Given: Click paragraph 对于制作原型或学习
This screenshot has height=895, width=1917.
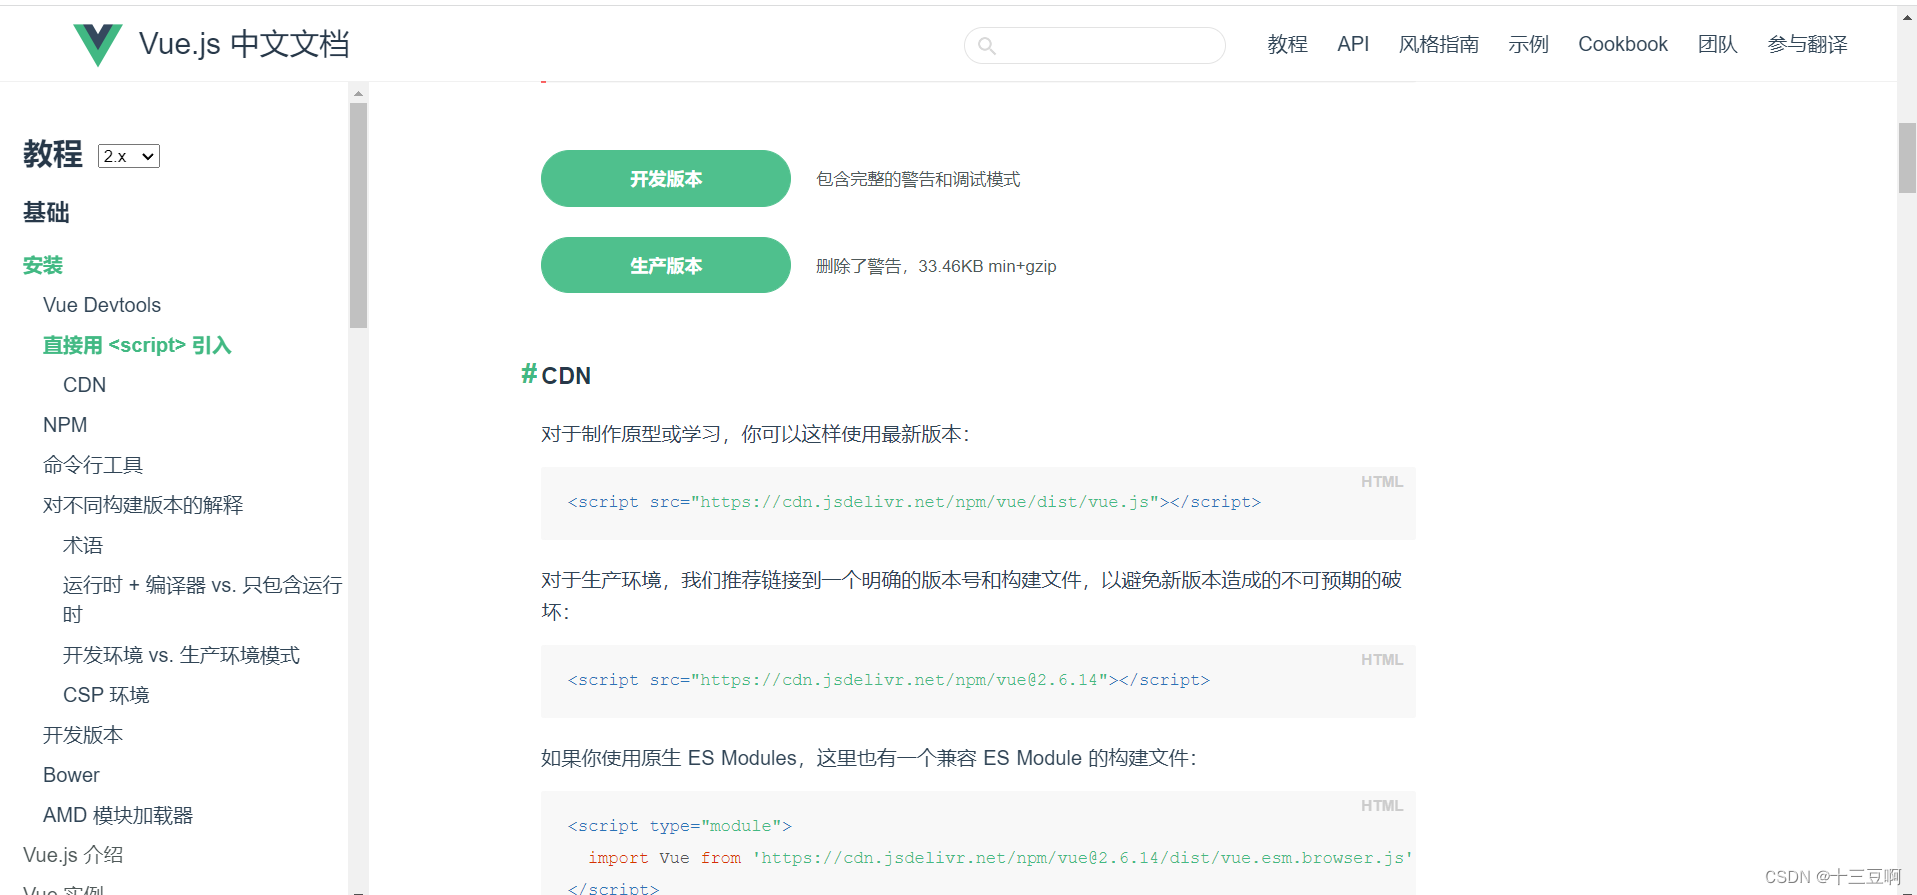Looking at the screenshot, I should click(x=755, y=434).
